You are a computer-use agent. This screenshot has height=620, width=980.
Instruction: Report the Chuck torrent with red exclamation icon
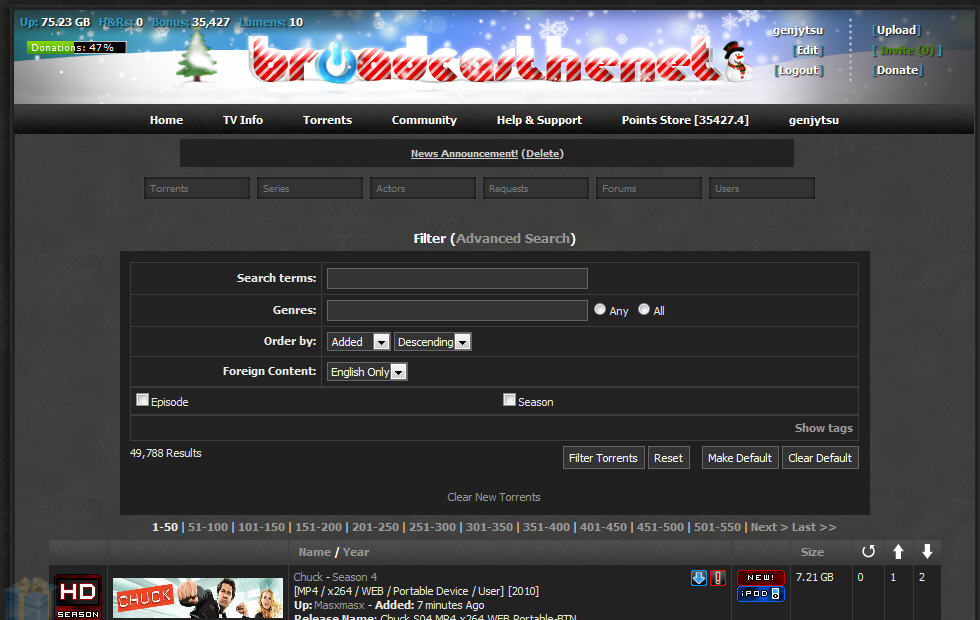click(718, 578)
